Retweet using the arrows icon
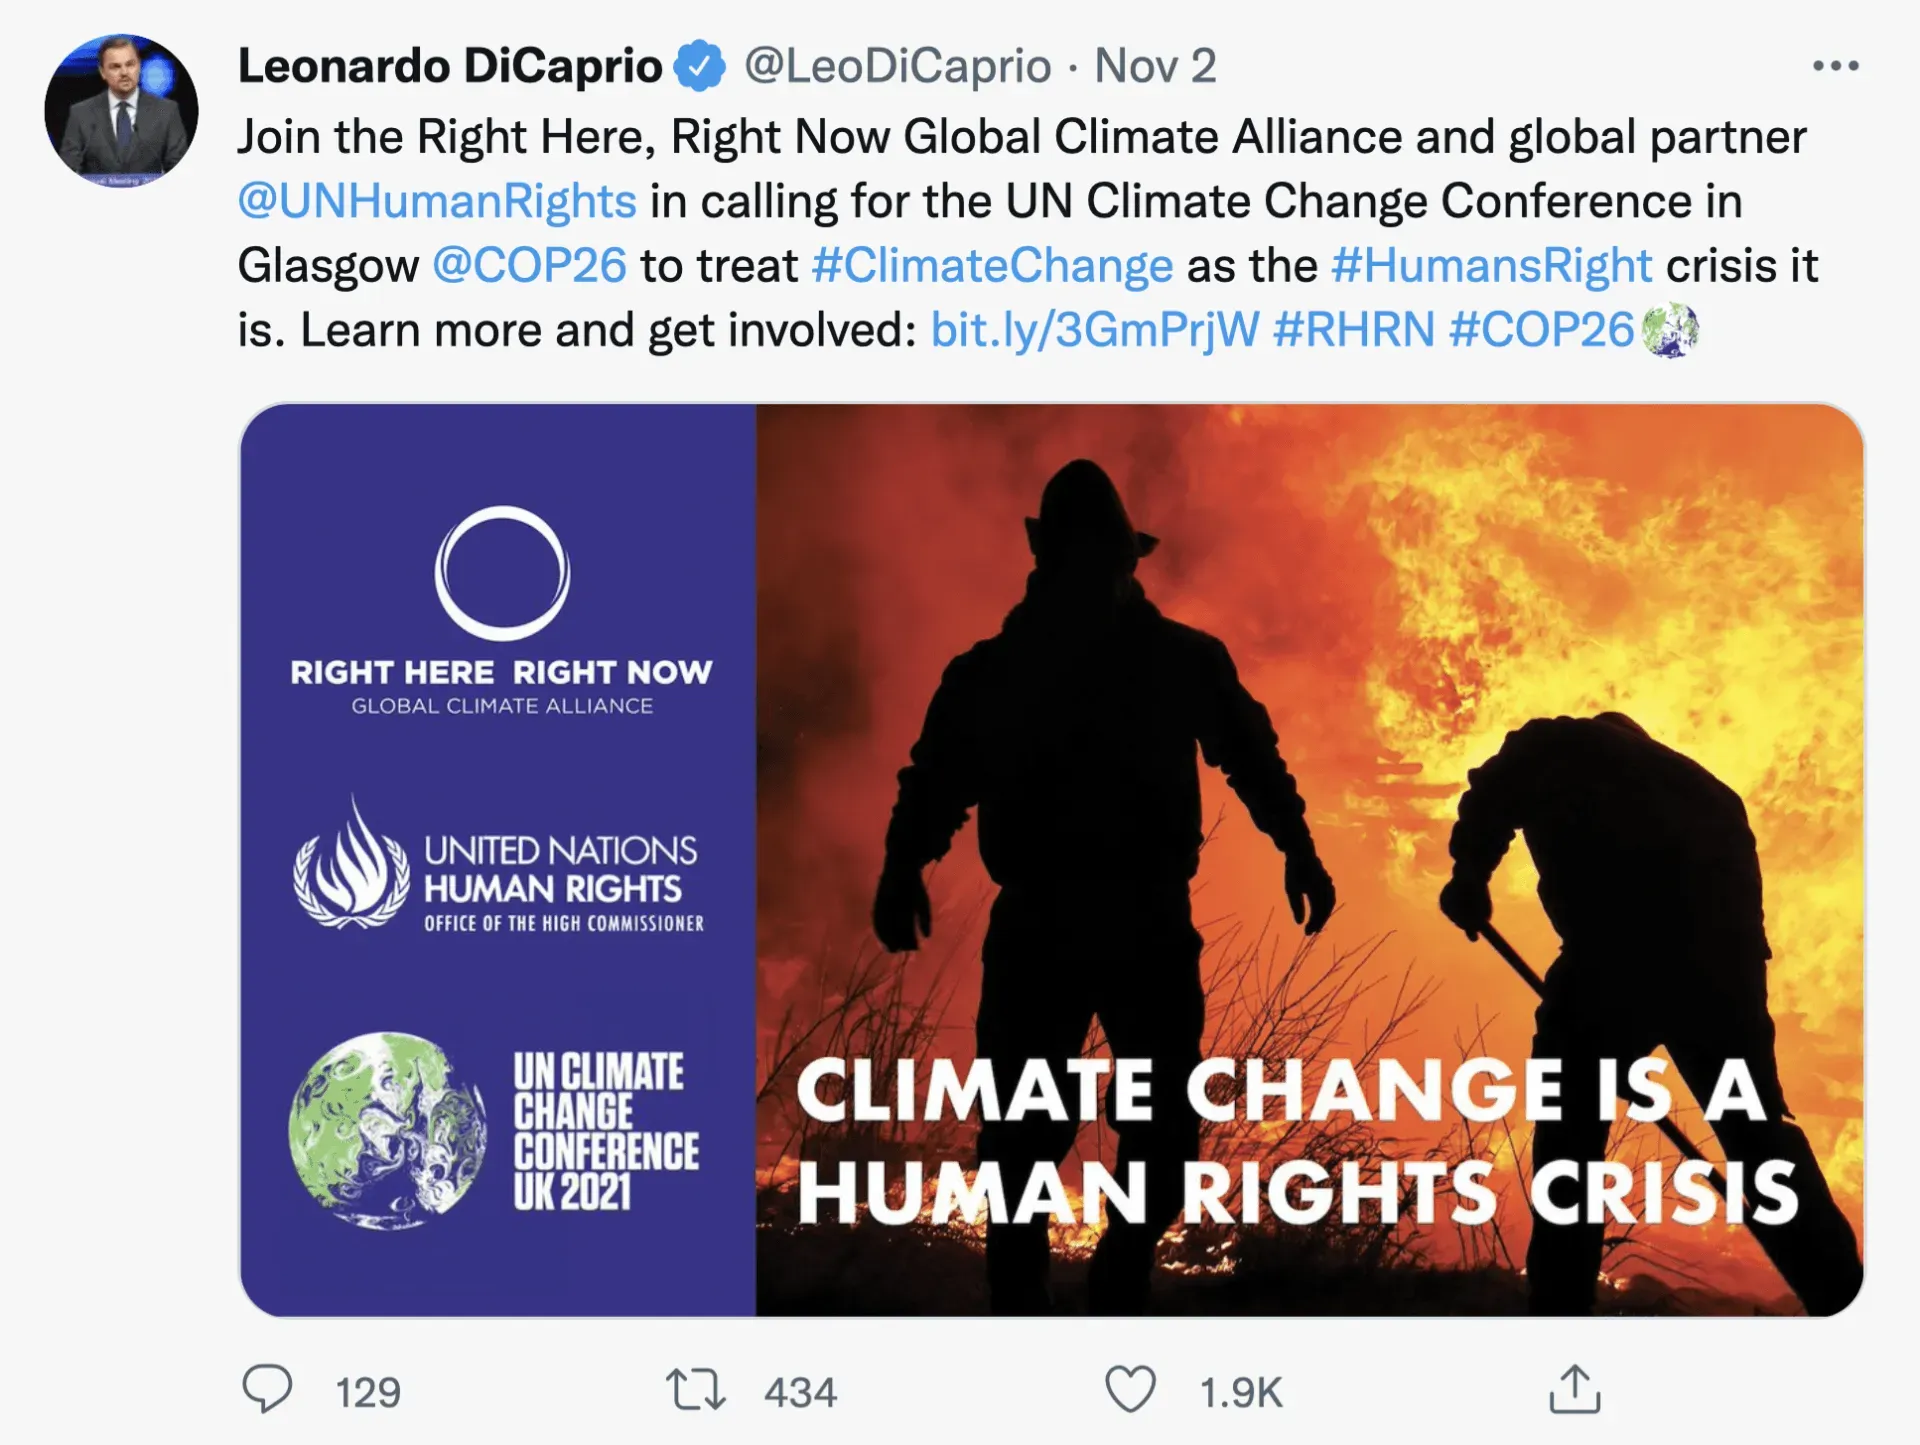This screenshot has height=1445, width=1920. 696,1389
